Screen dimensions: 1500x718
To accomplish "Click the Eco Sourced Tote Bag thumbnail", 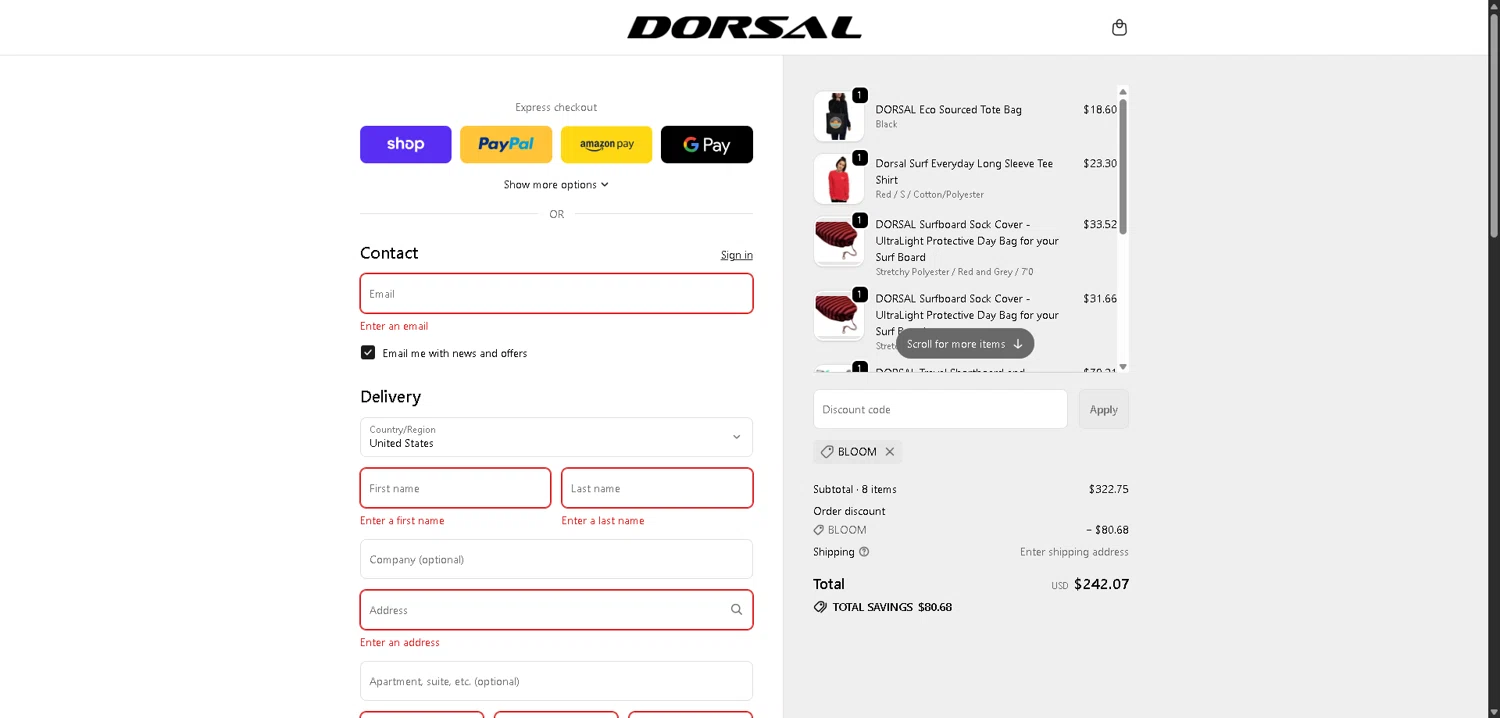I will 838,116.
